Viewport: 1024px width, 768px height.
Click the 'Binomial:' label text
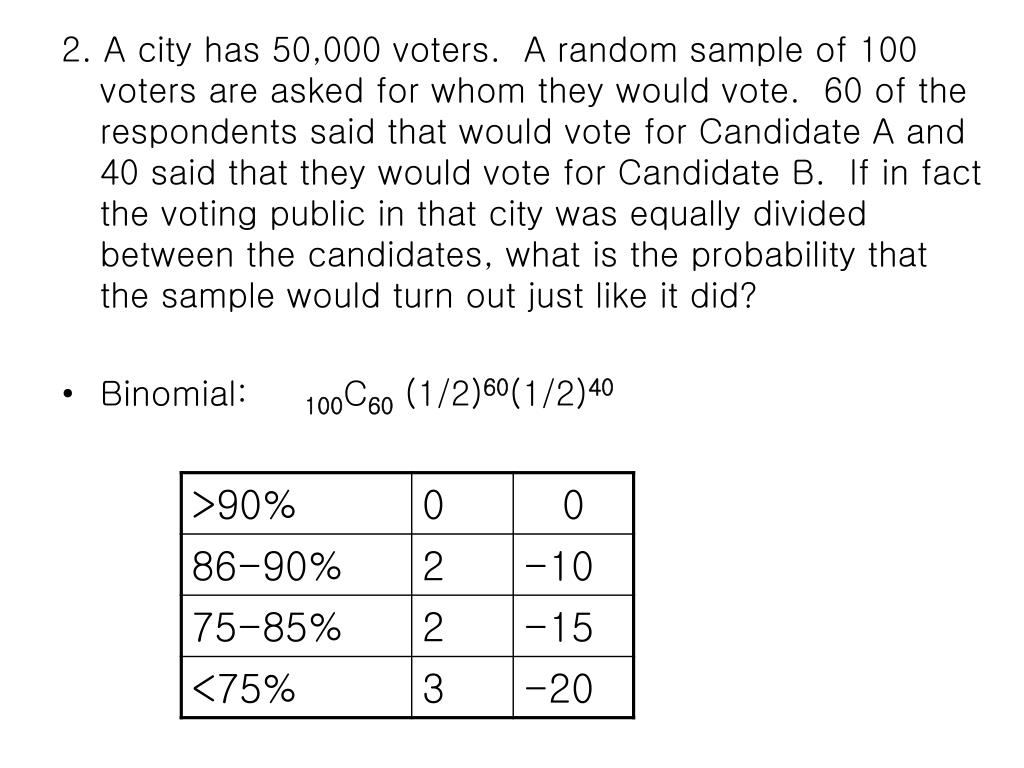click(x=173, y=394)
